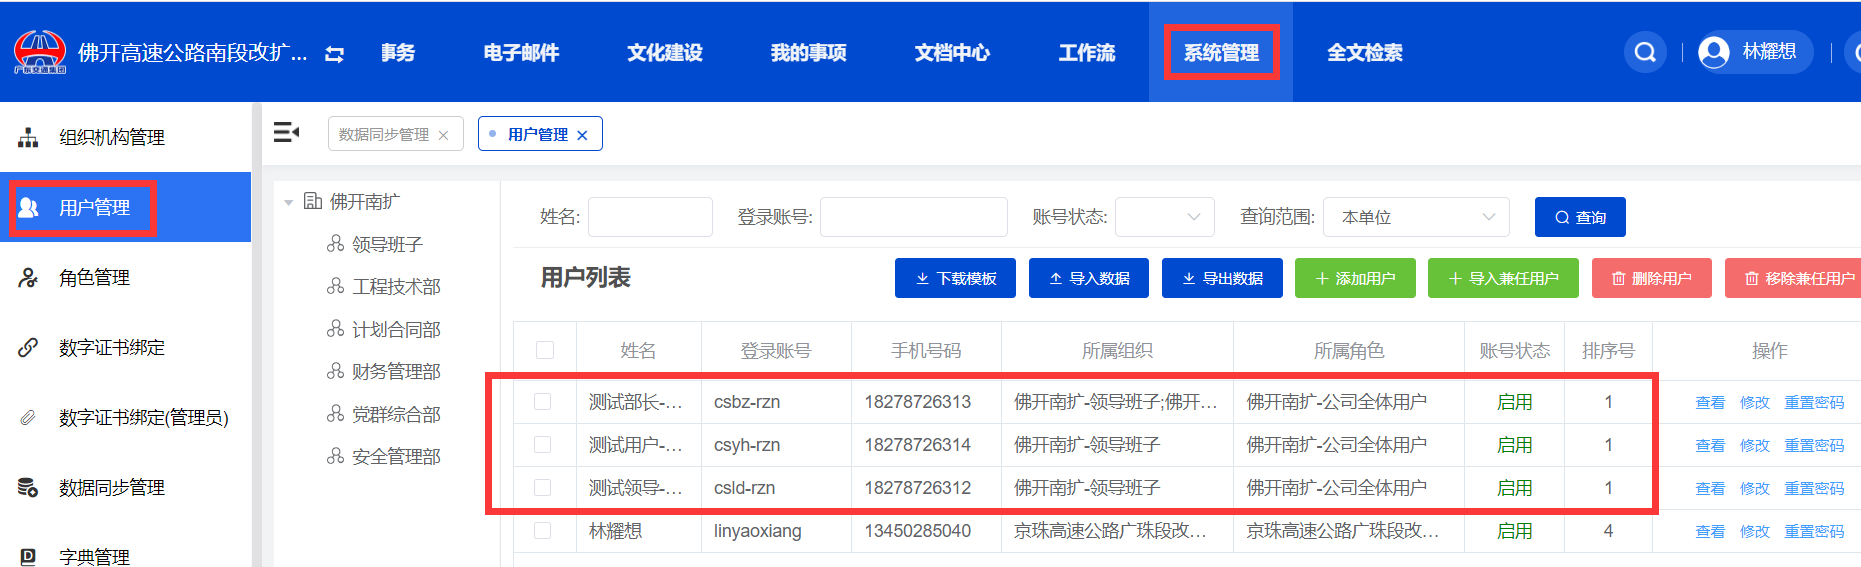Open the 我的事项 top menu

point(809,53)
